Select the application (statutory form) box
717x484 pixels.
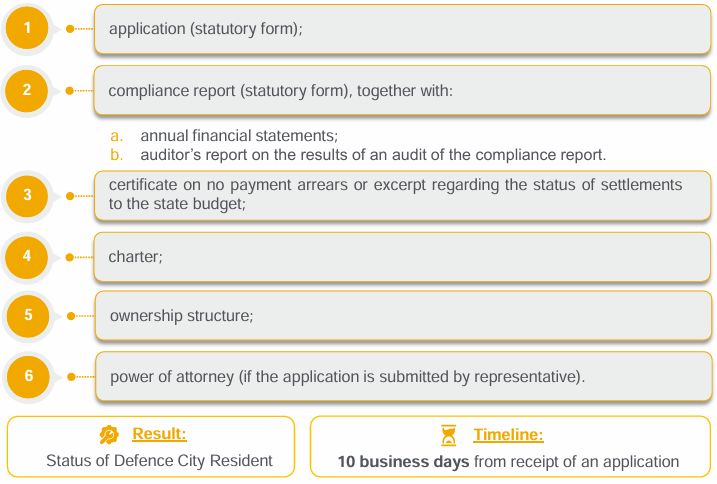point(402,29)
